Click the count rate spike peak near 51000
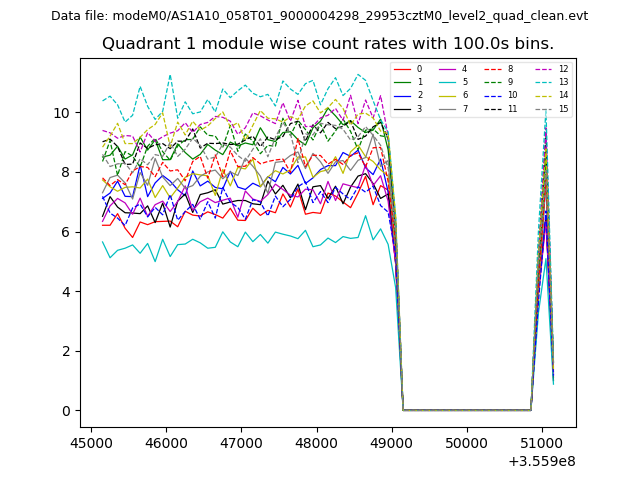640x480 pixels. pos(545,108)
